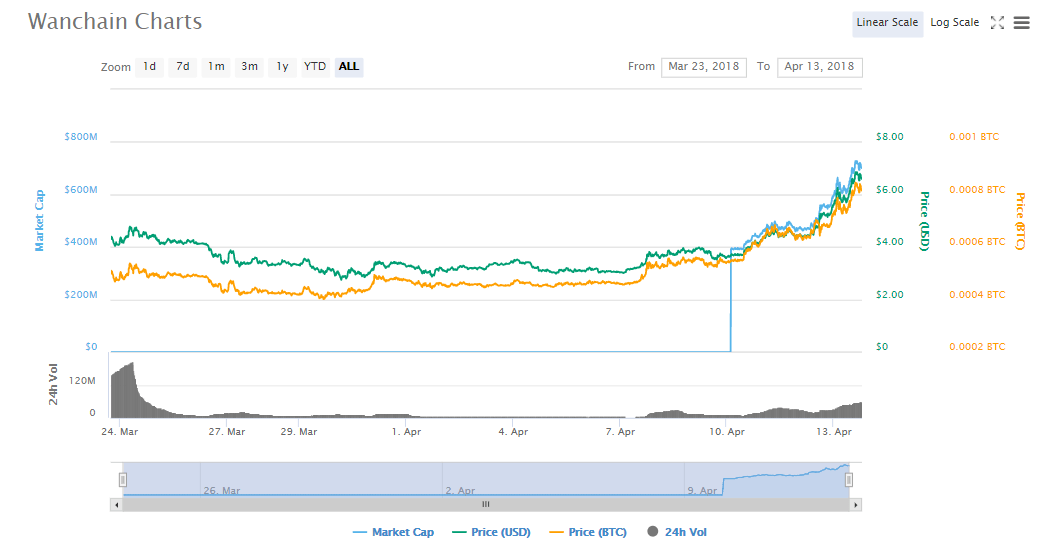Edit the To date field
The image size is (1057, 547).
819,67
